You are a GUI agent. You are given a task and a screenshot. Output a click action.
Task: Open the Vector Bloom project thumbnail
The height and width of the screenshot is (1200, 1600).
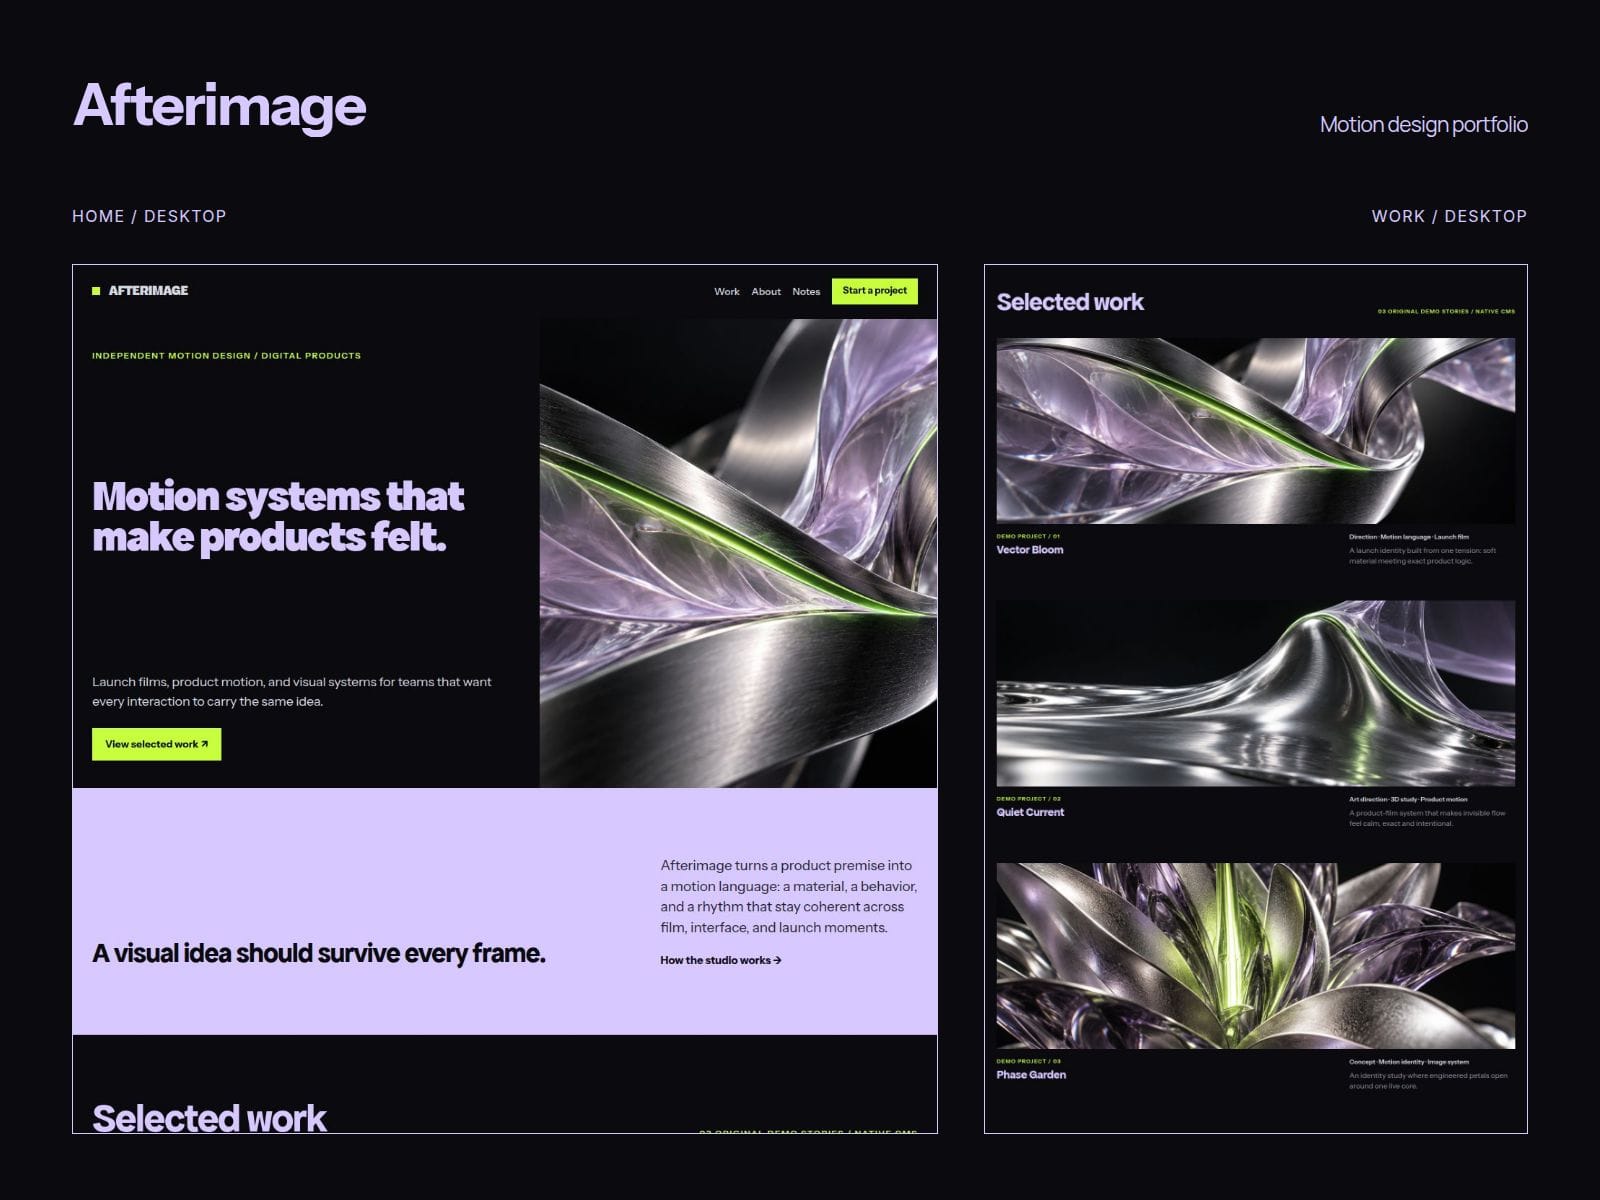1255,430
